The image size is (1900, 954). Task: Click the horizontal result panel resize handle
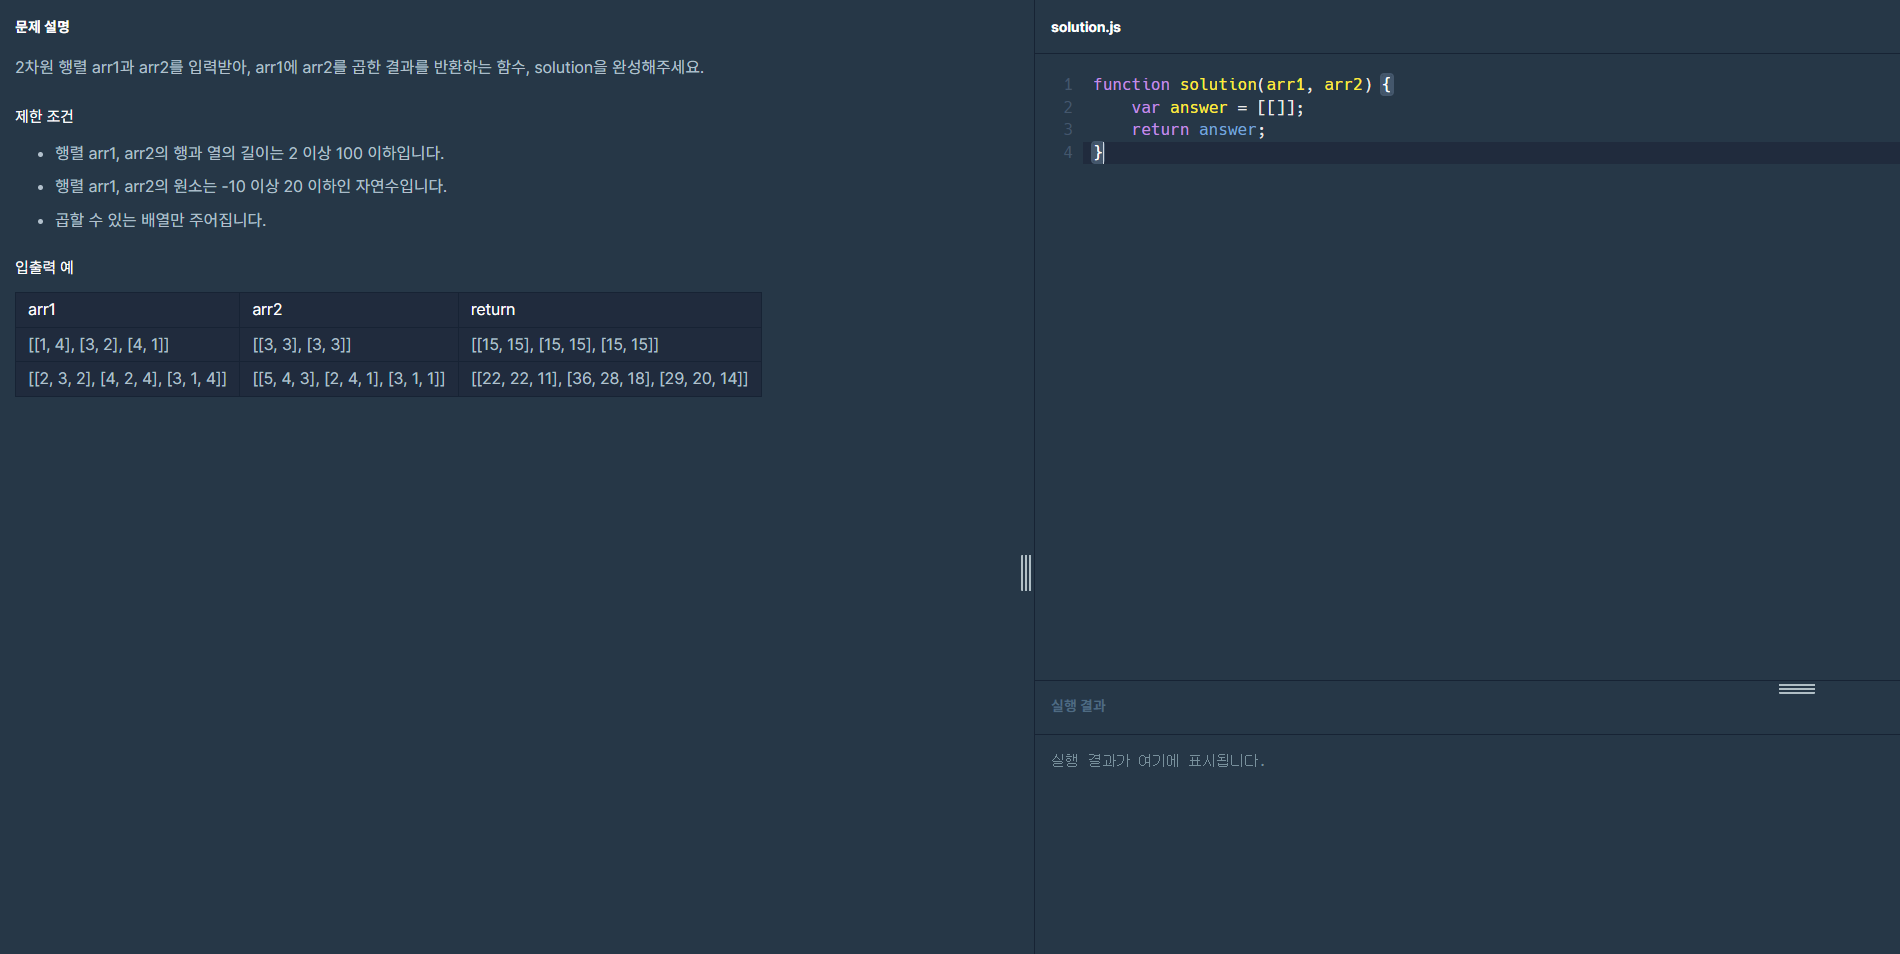1796,689
